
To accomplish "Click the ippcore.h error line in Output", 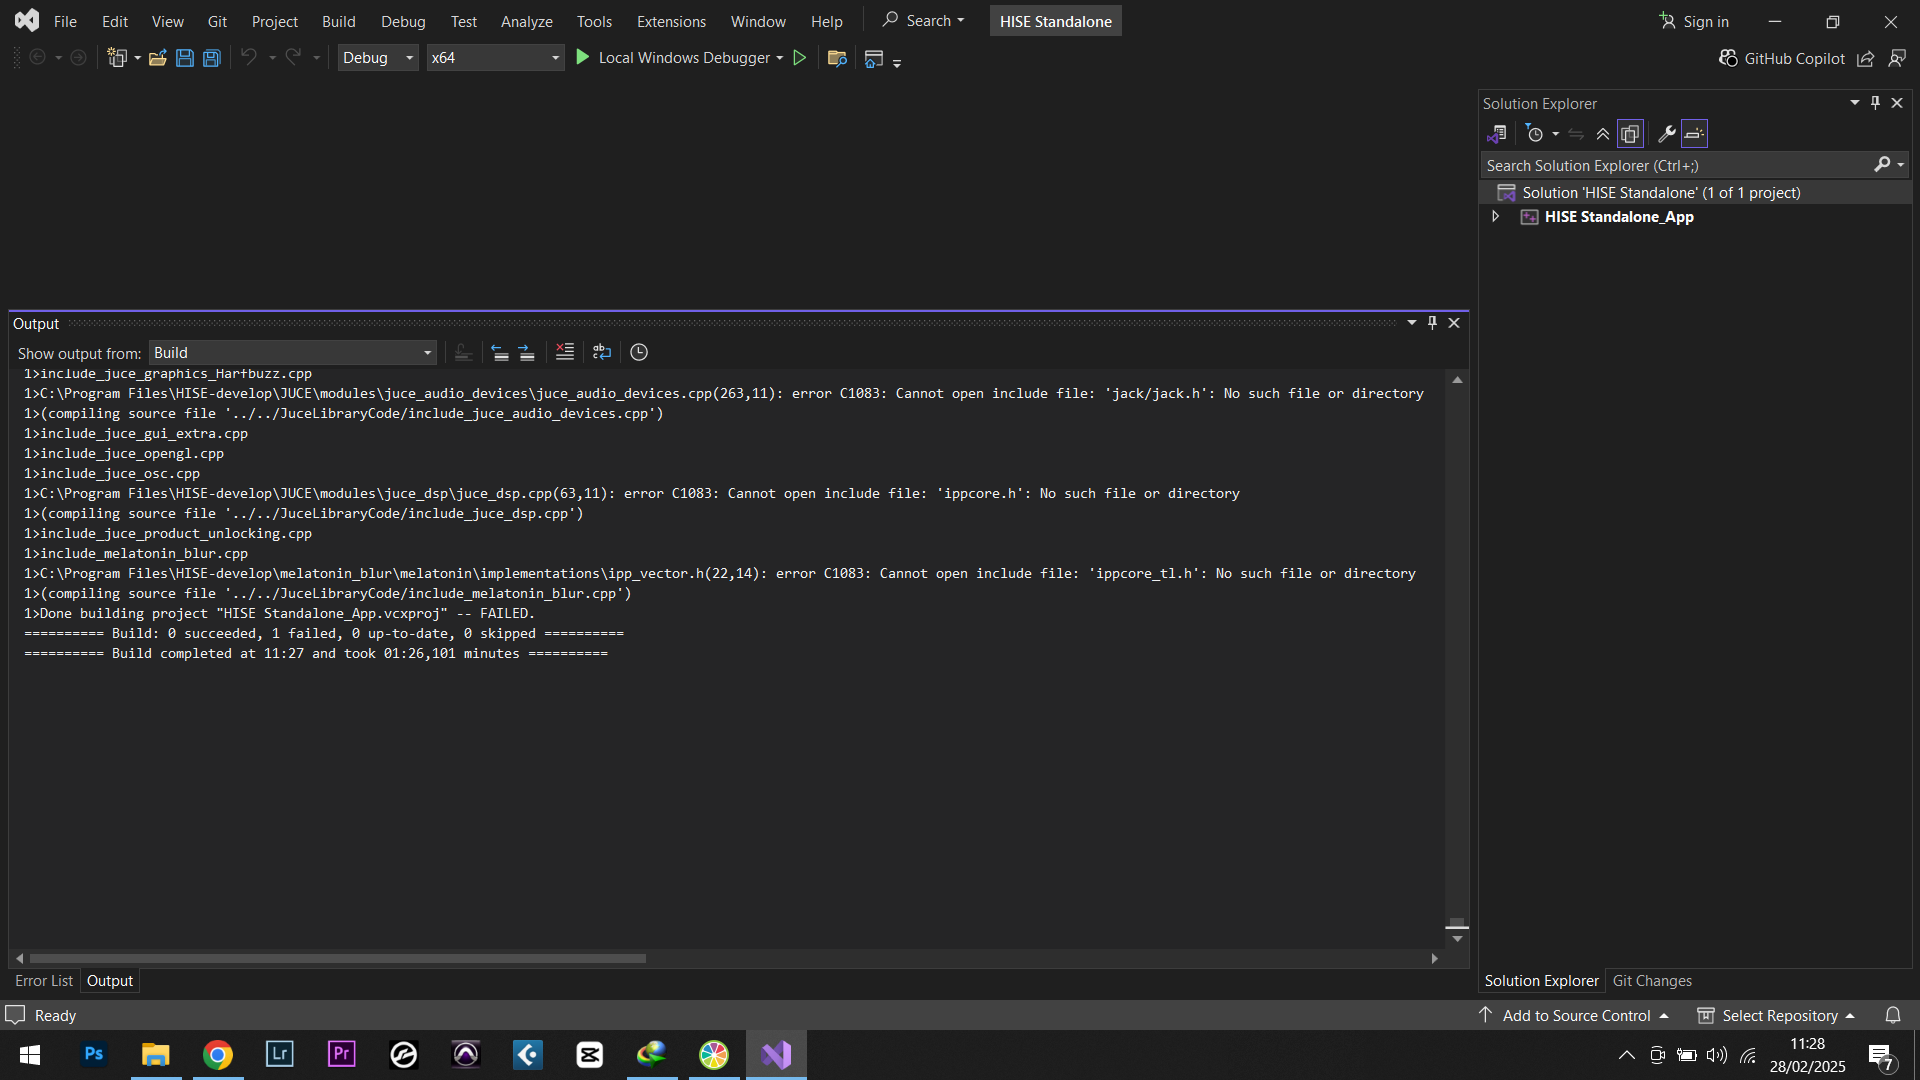I will tap(631, 494).
